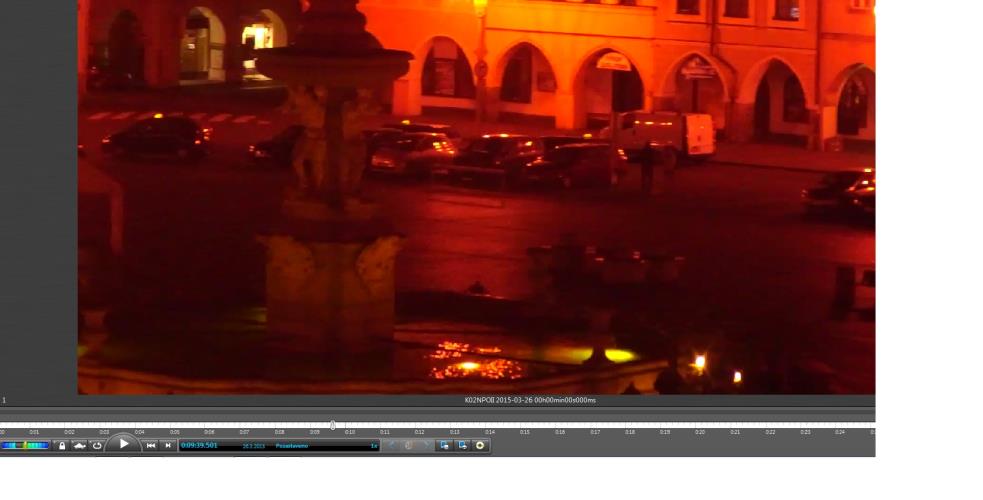Start video playback with the Play button
The image size is (983, 500).
tap(124, 444)
